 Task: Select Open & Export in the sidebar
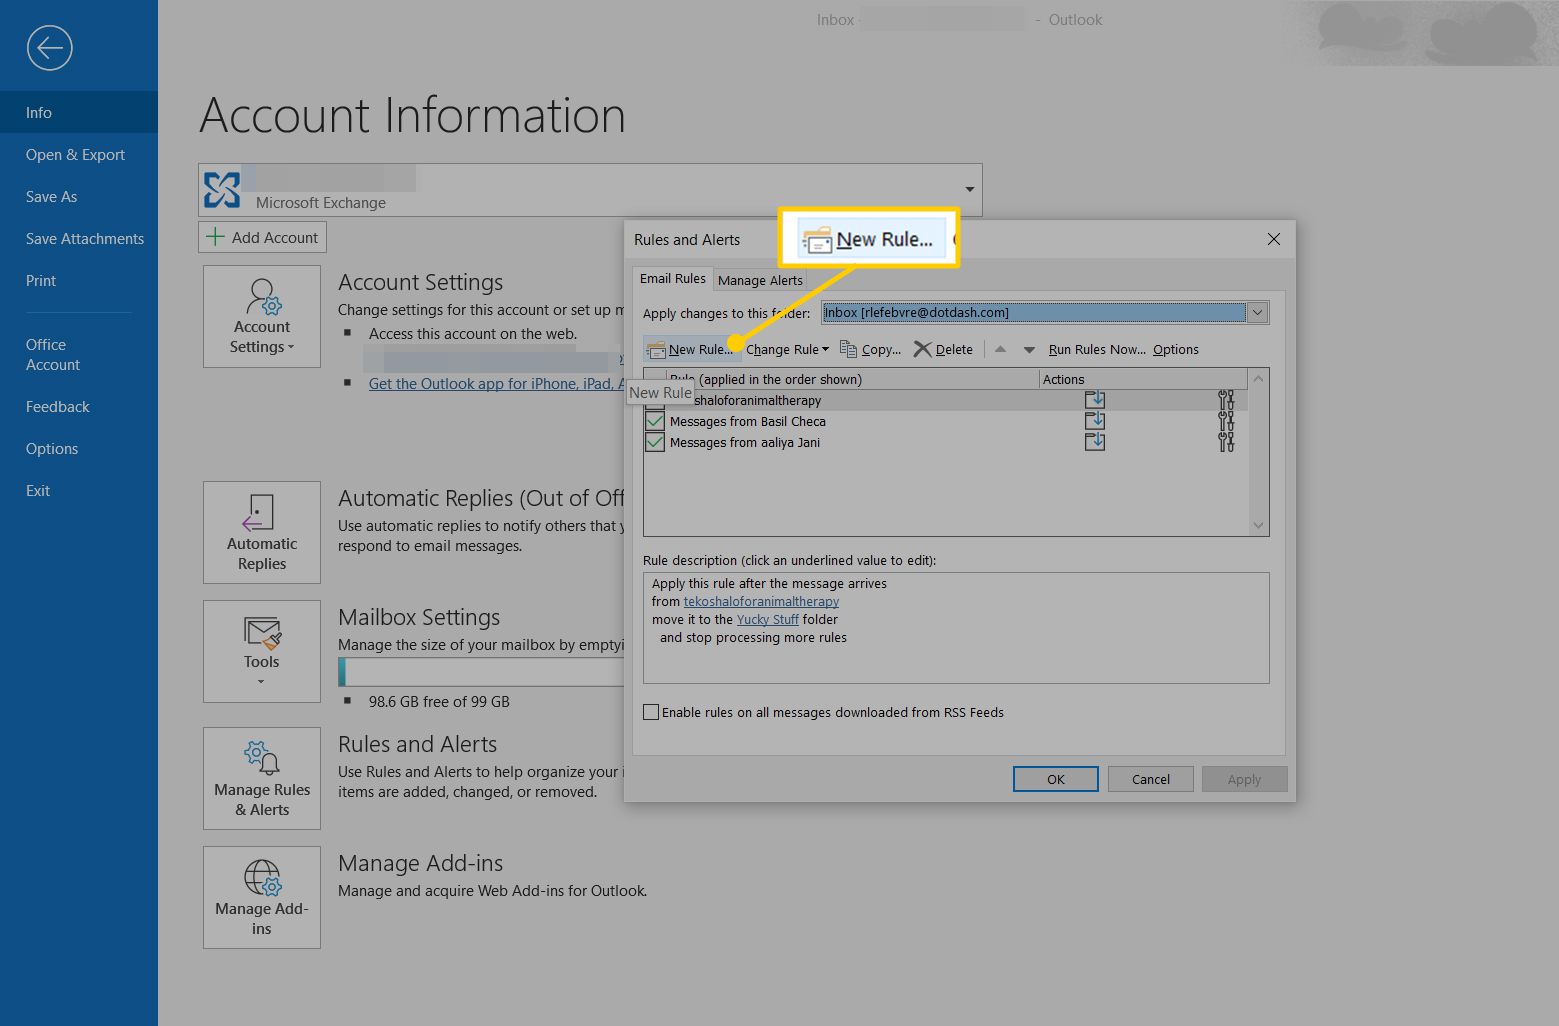[x=79, y=154]
